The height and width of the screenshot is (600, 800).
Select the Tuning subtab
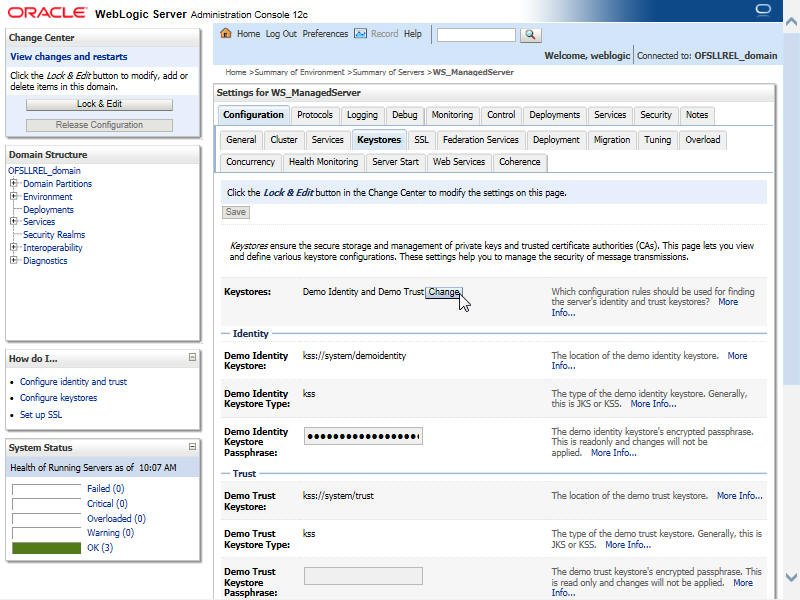(x=657, y=140)
